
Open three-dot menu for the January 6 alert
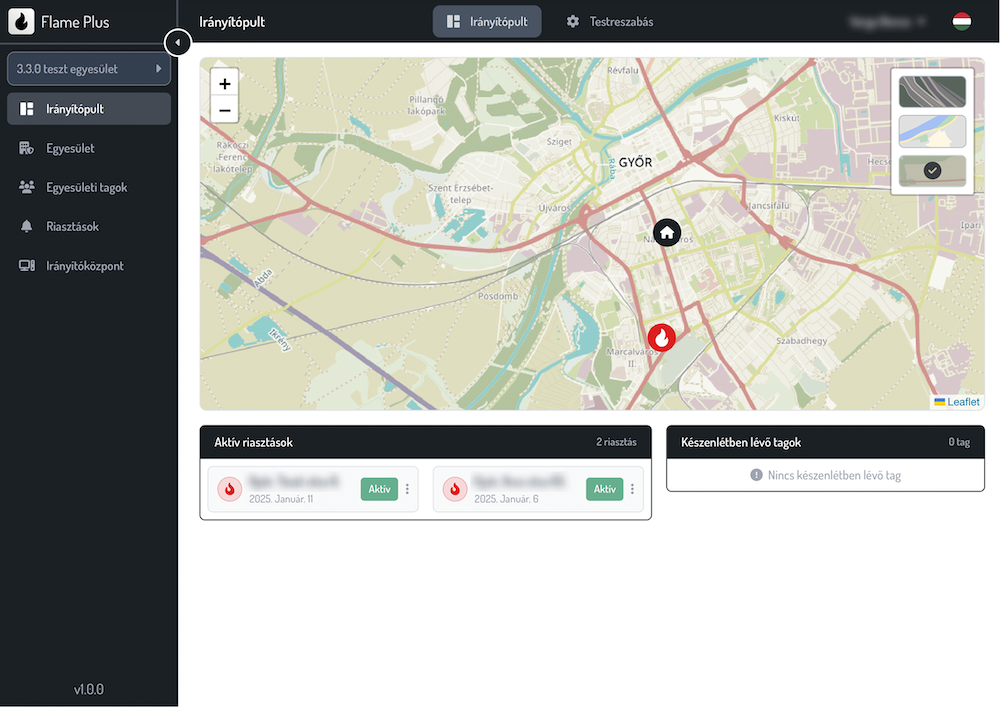(632, 489)
